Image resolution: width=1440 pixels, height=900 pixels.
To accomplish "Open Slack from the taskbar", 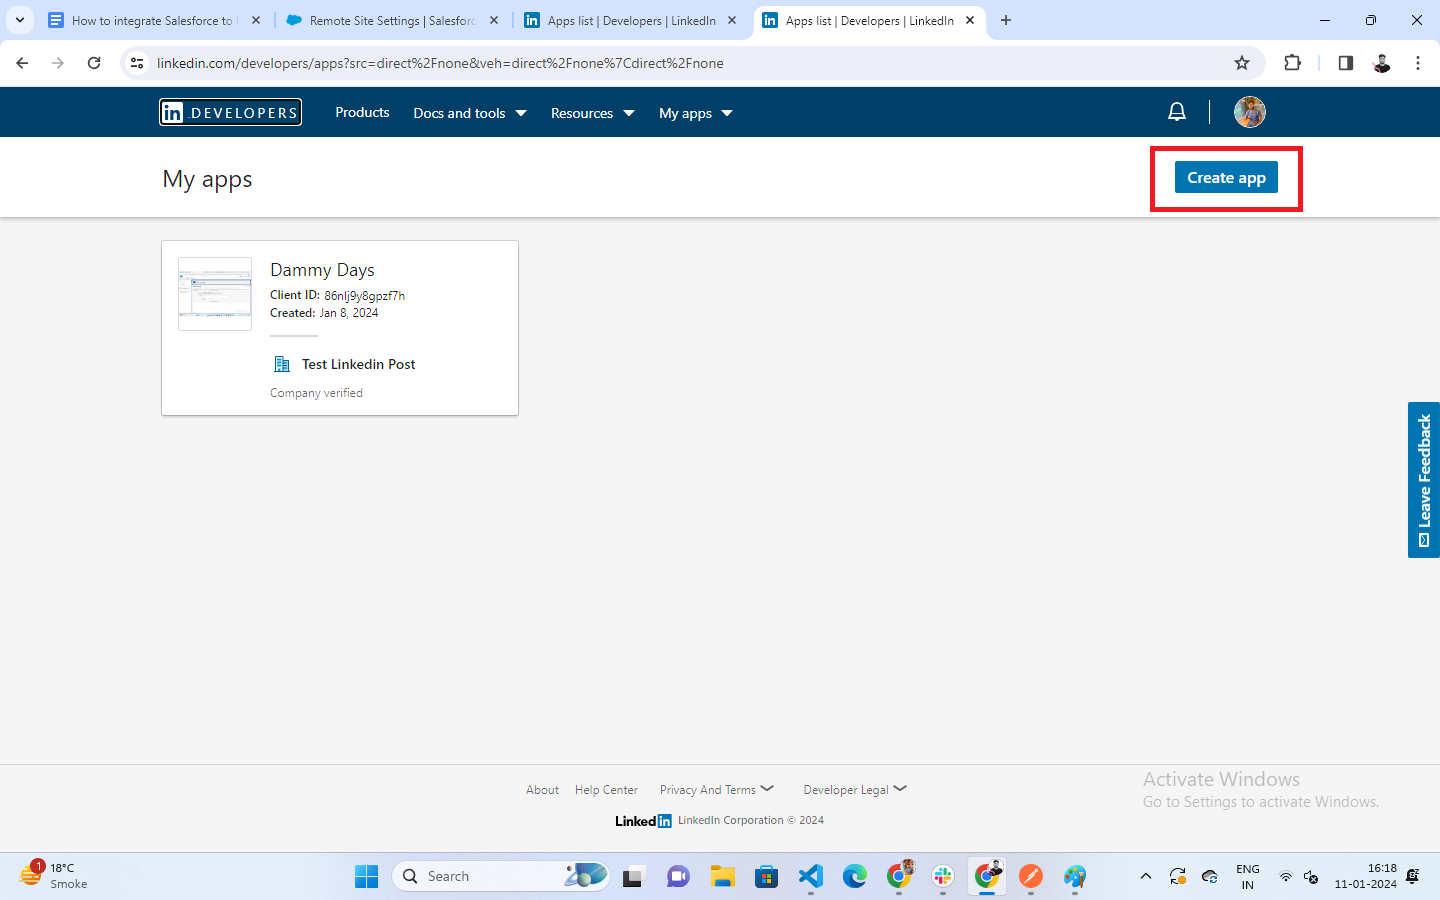I will pyautogui.click(x=943, y=876).
